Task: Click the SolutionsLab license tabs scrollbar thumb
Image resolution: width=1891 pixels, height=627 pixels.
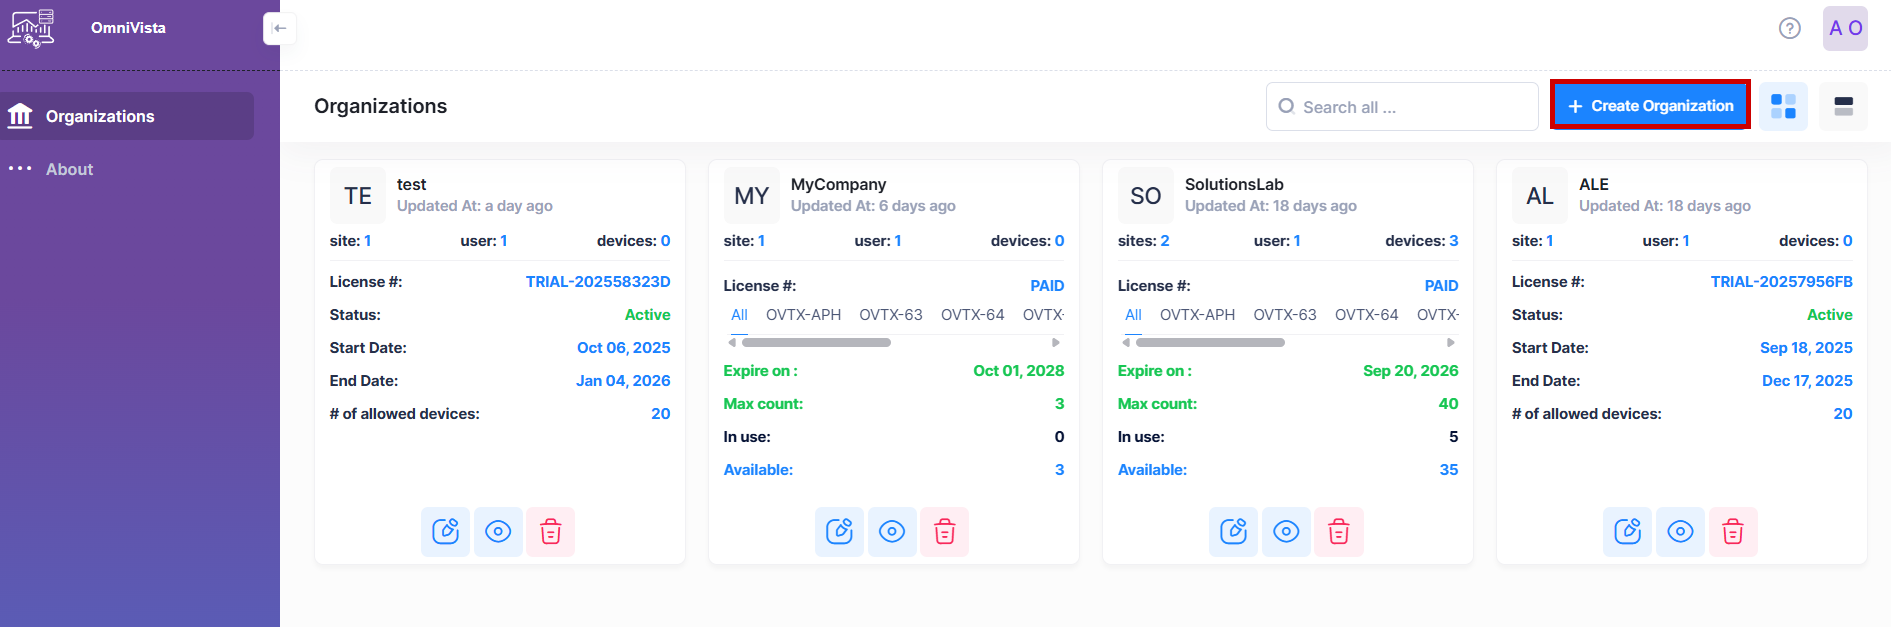Action: click(x=1210, y=342)
